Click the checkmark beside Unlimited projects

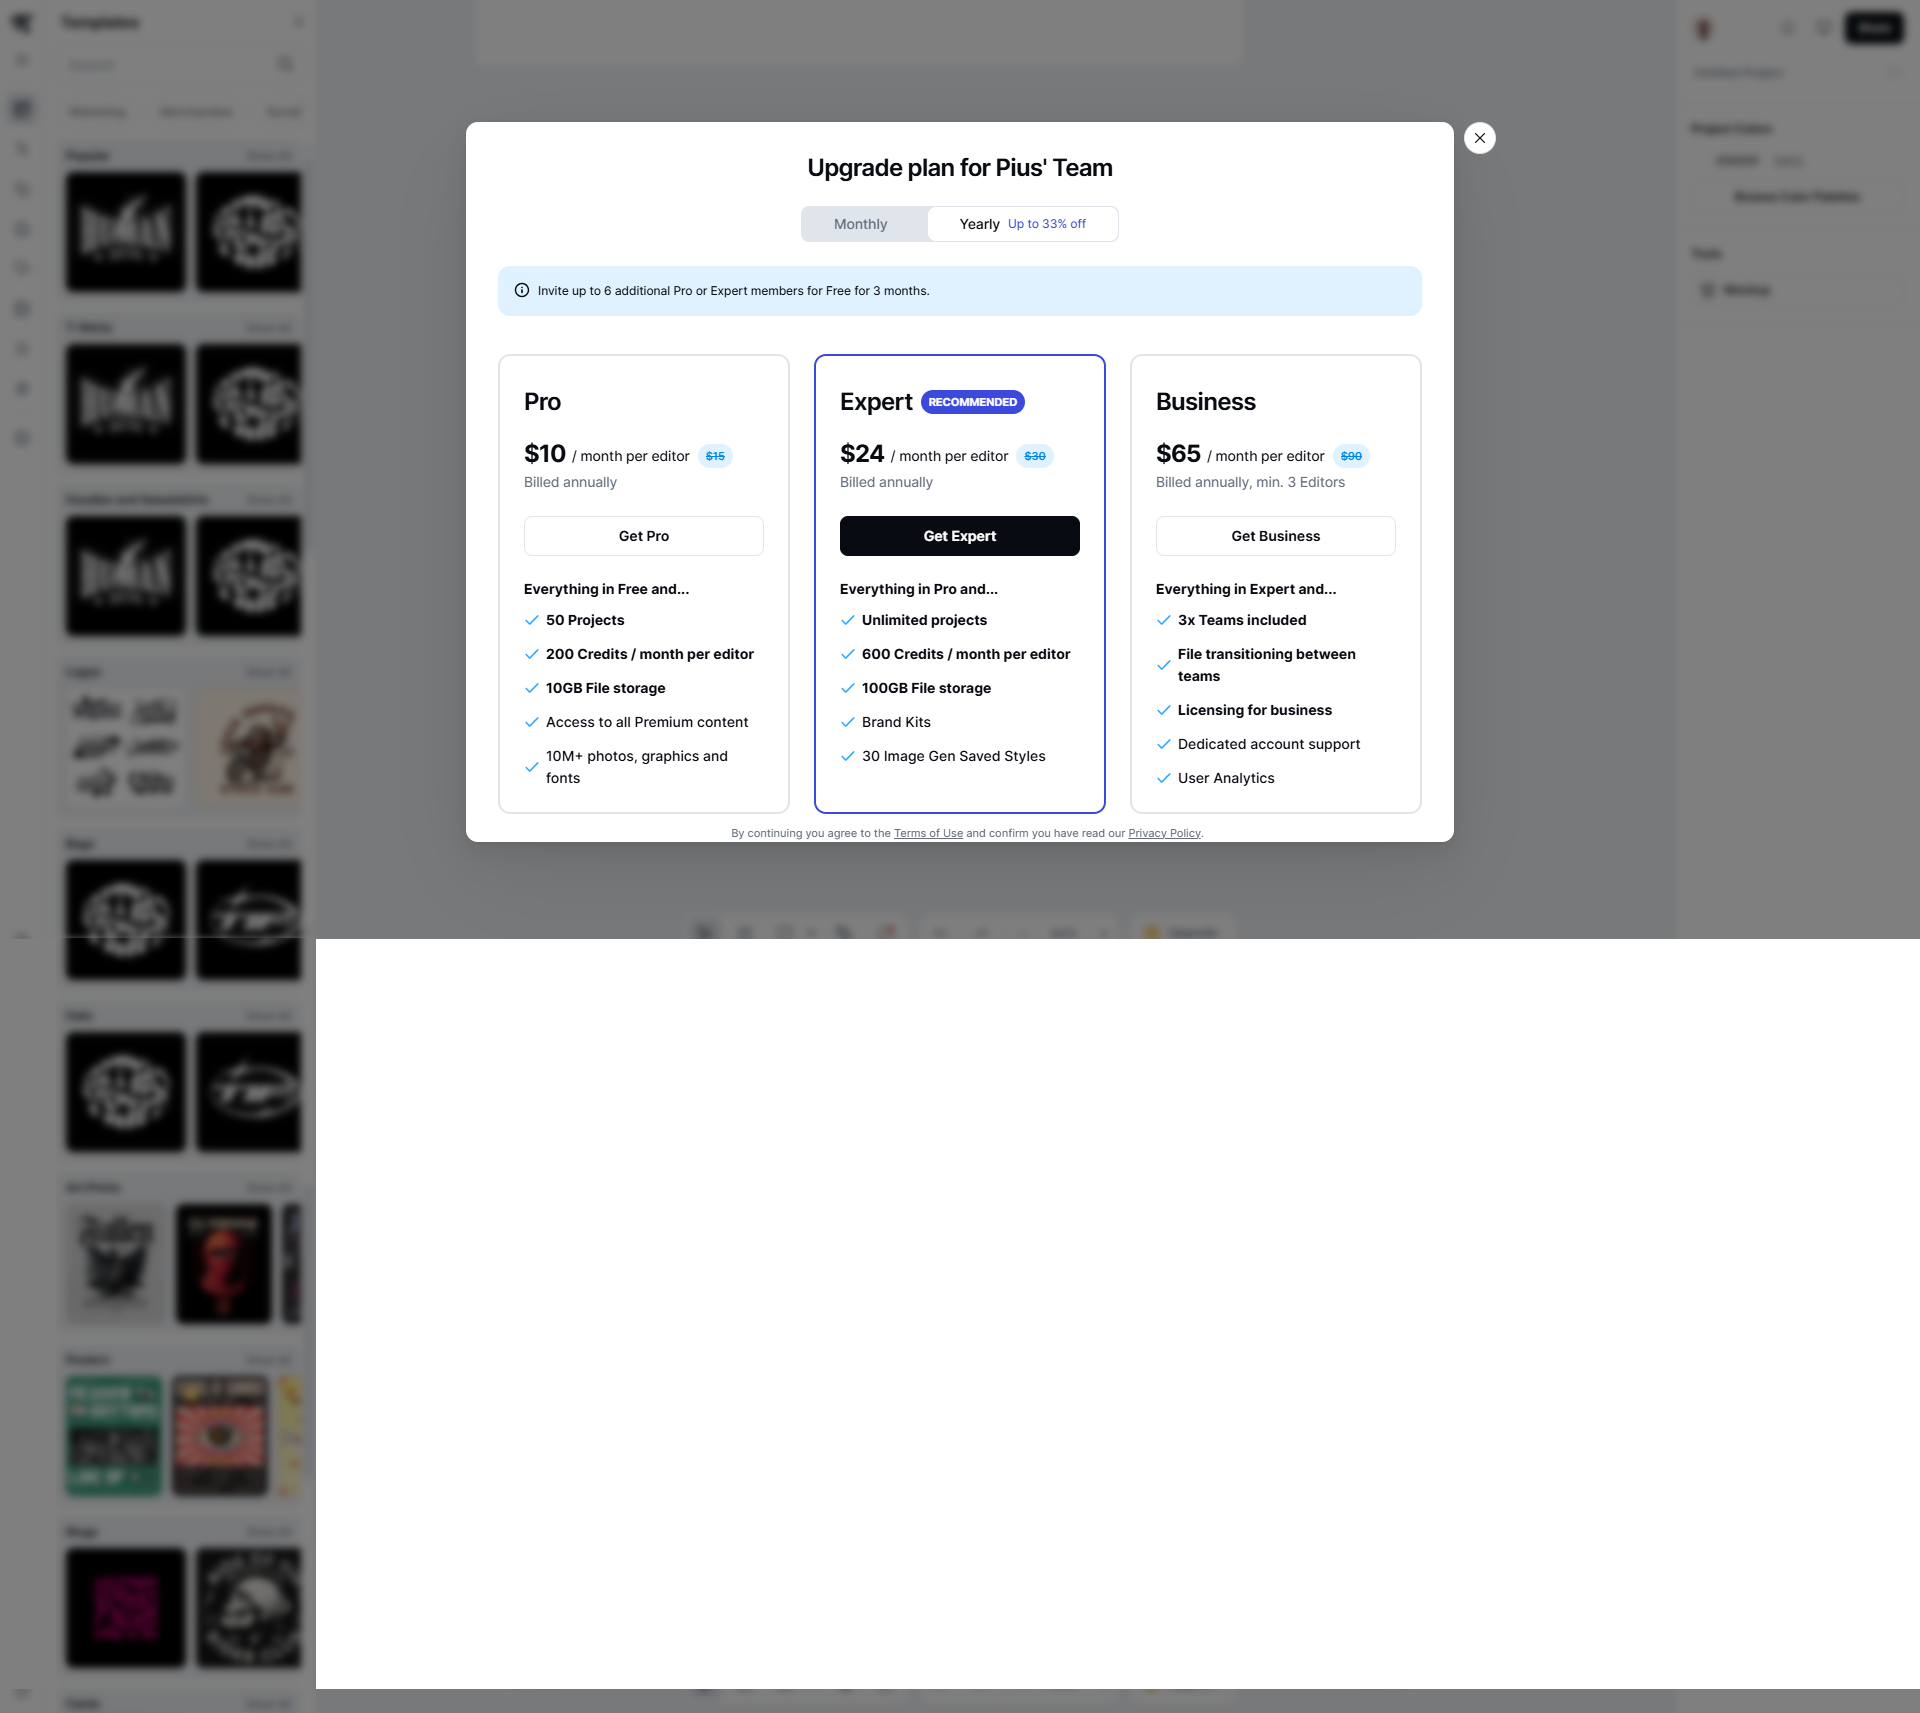(848, 620)
